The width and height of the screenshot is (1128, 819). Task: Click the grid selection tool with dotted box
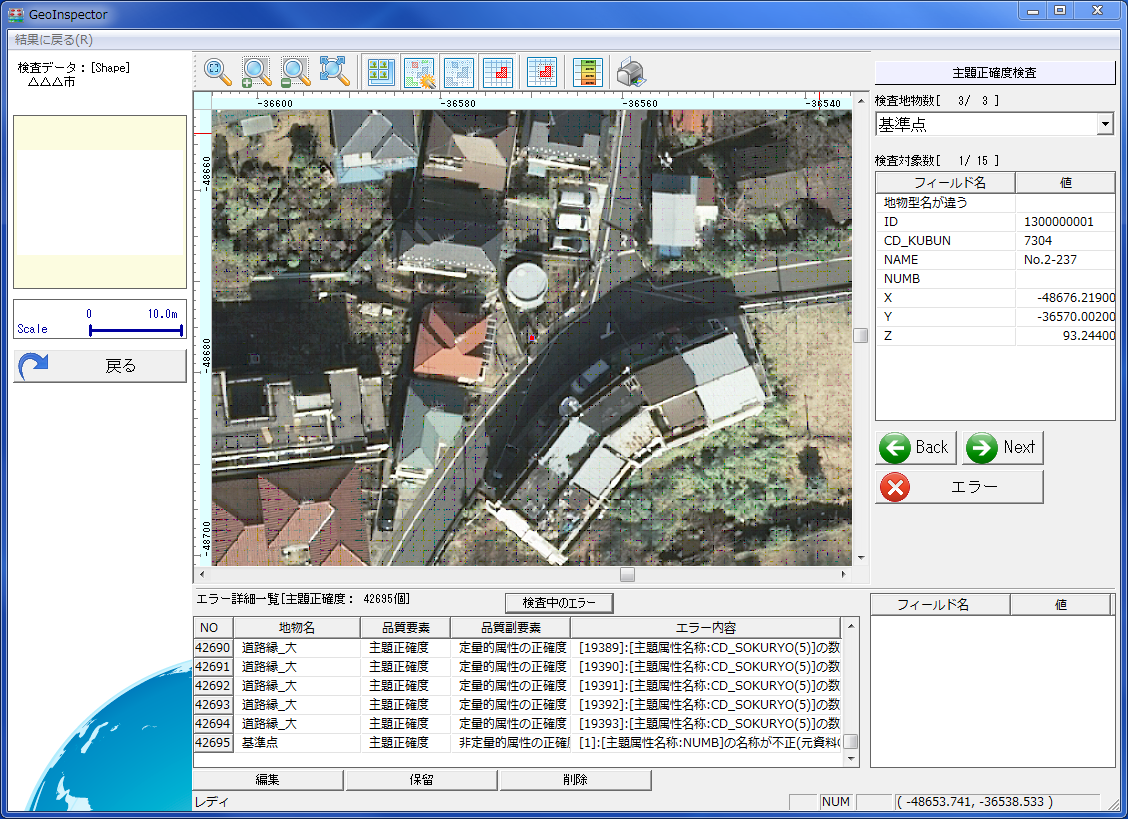click(x=542, y=72)
